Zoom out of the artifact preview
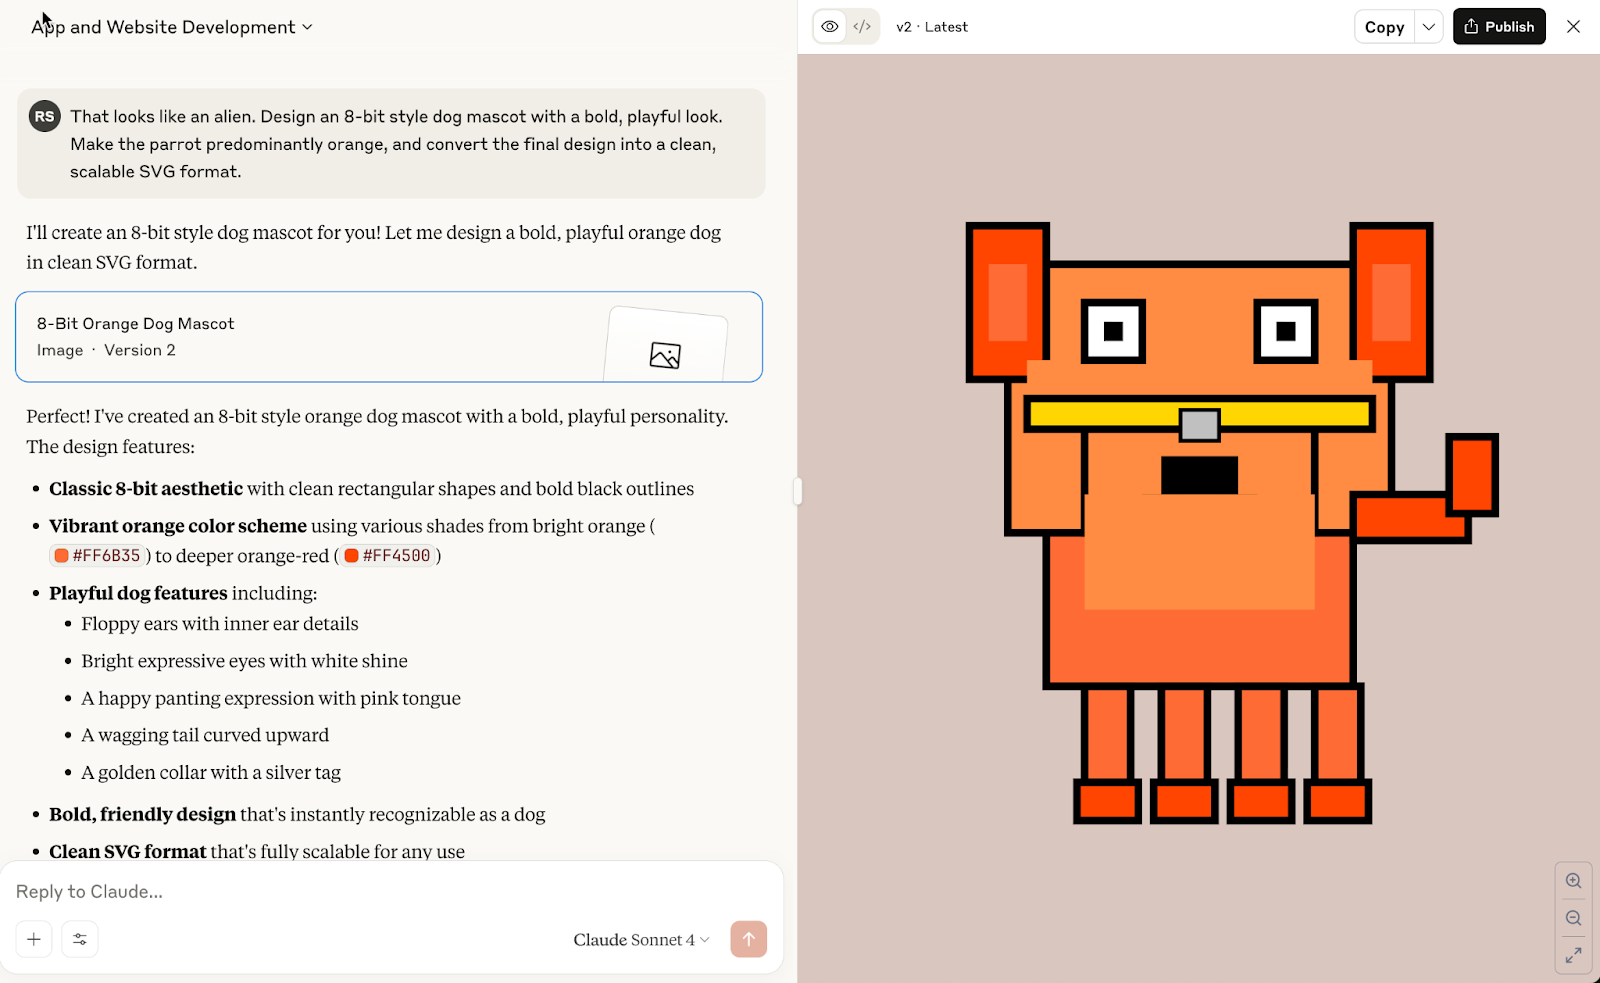 (1574, 918)
